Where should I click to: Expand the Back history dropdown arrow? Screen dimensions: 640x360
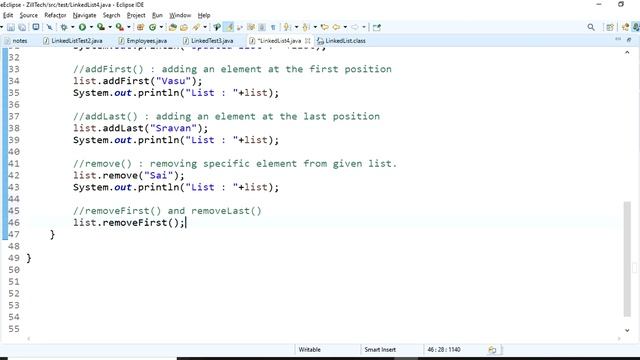point(345,27)
